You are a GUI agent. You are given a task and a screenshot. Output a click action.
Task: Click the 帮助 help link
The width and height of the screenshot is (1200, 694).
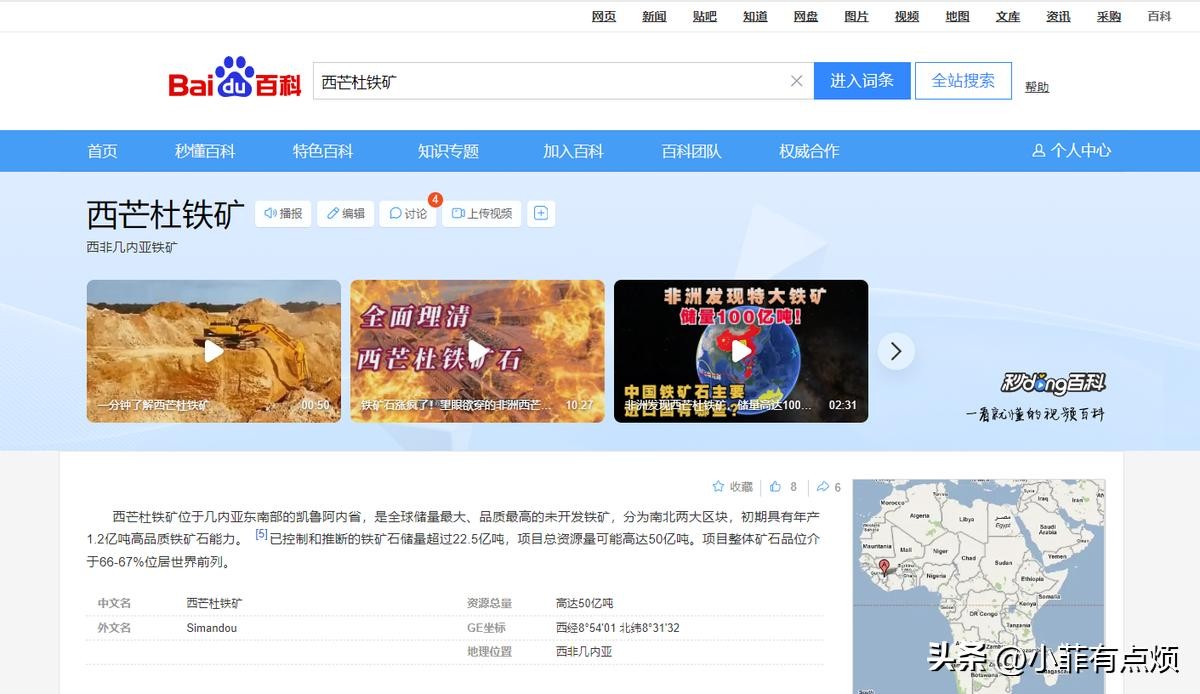tap(1037, 87)
